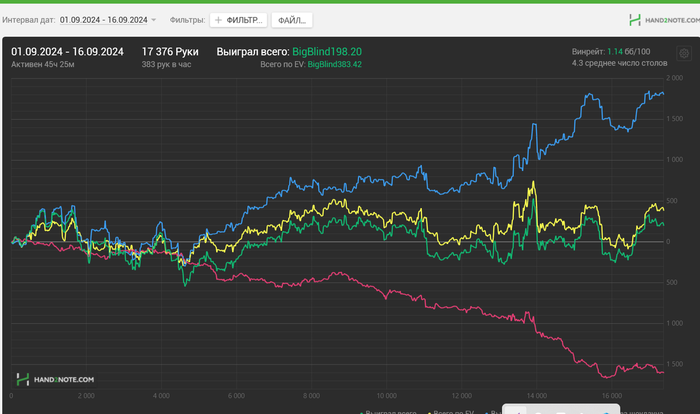Click the 2 000 y-axis label
700x414 pixels.
[675, 78]
